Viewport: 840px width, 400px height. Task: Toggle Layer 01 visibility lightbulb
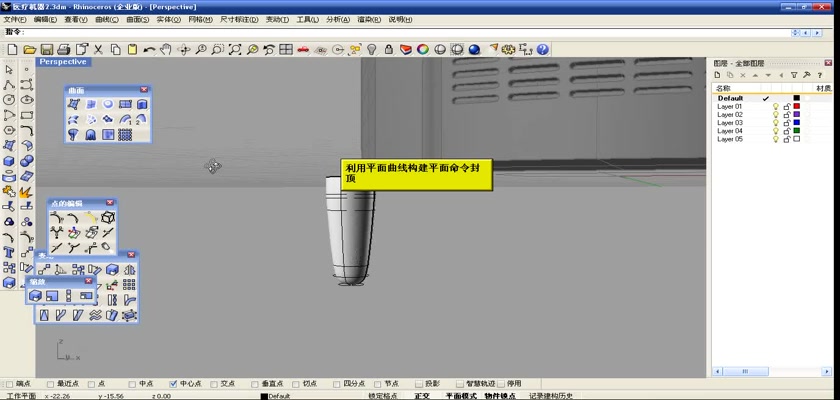coord(775,107)
